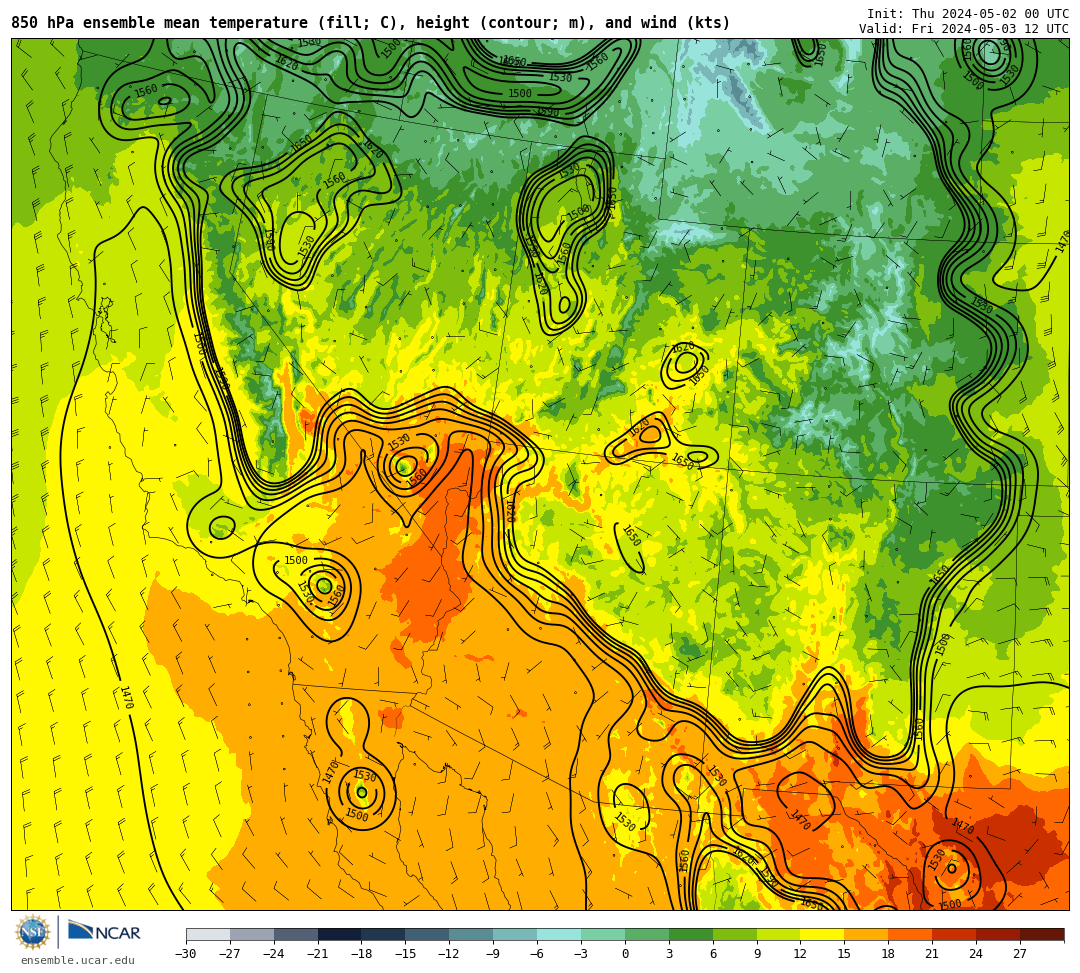The height and width of the screenshot is (973, 1080).
Task: Pick the gray -27 to -24 color swatch
Action: (x=252, y=934)
